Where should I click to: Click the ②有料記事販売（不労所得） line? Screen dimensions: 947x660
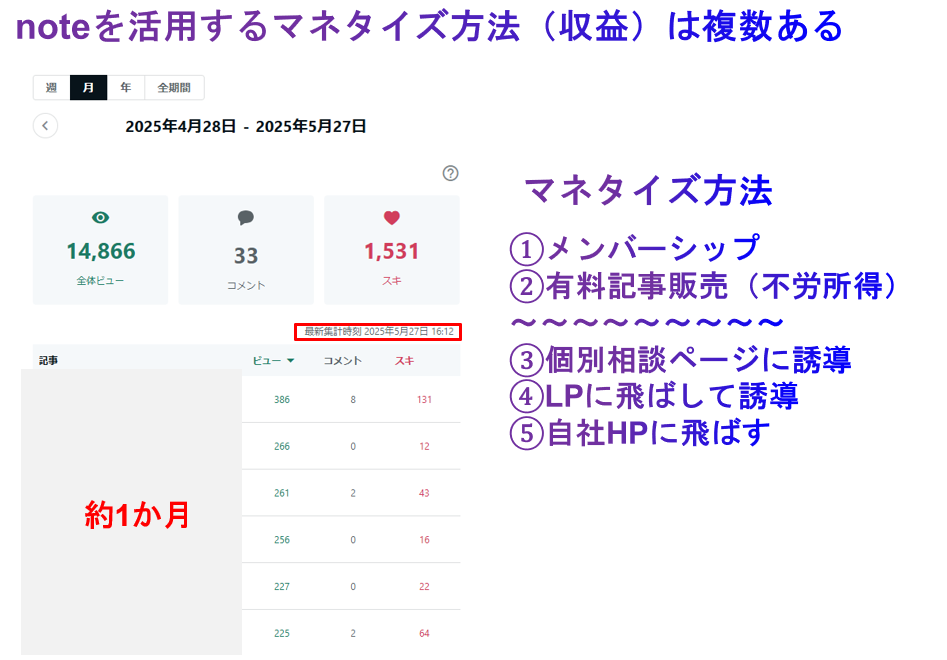click(706, 286)
